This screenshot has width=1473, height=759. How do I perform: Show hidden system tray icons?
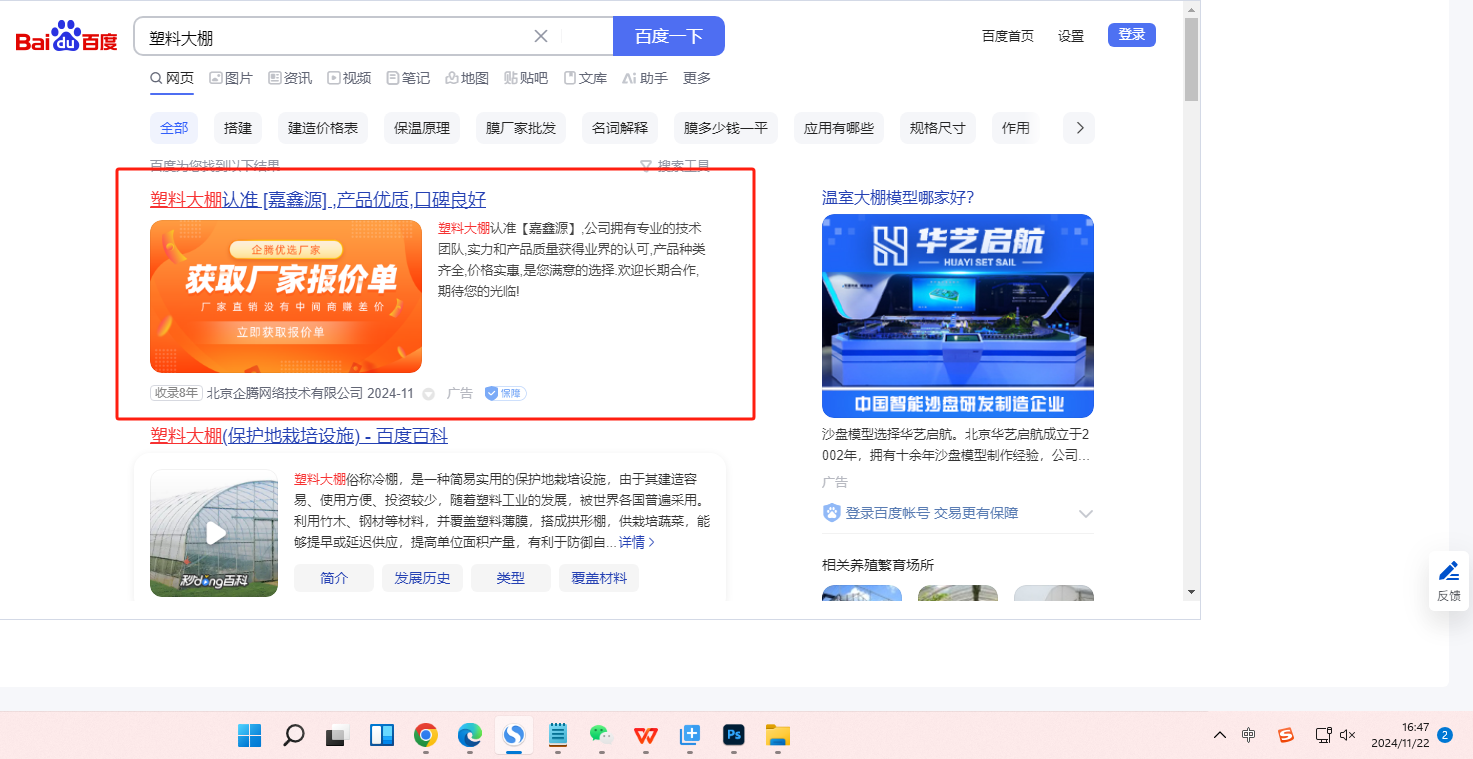1219,735
